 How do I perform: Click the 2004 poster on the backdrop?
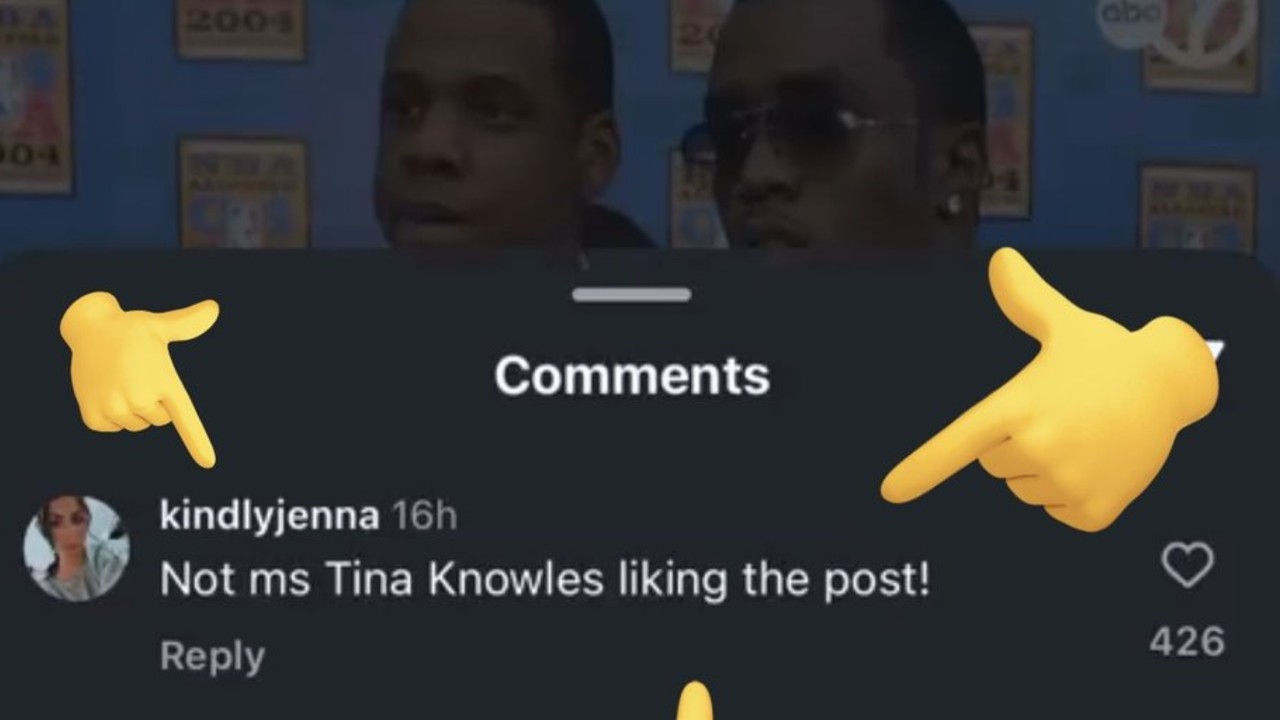point(241,28)
